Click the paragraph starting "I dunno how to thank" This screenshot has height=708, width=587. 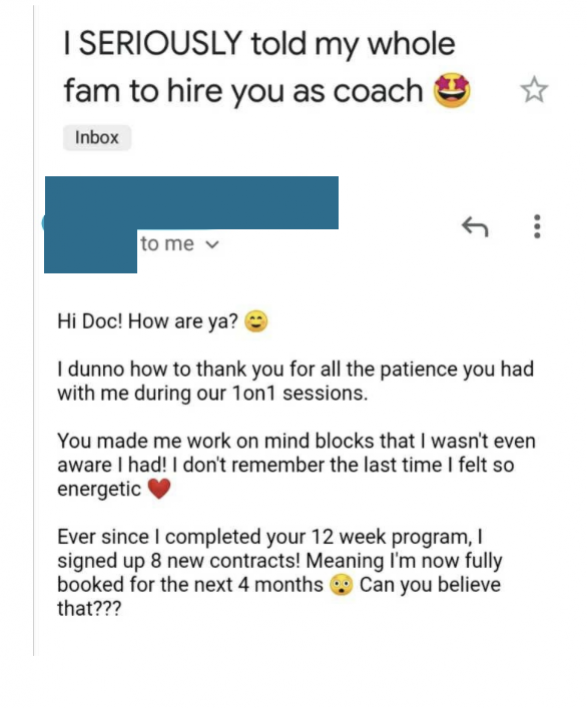[x=295, y=381]
